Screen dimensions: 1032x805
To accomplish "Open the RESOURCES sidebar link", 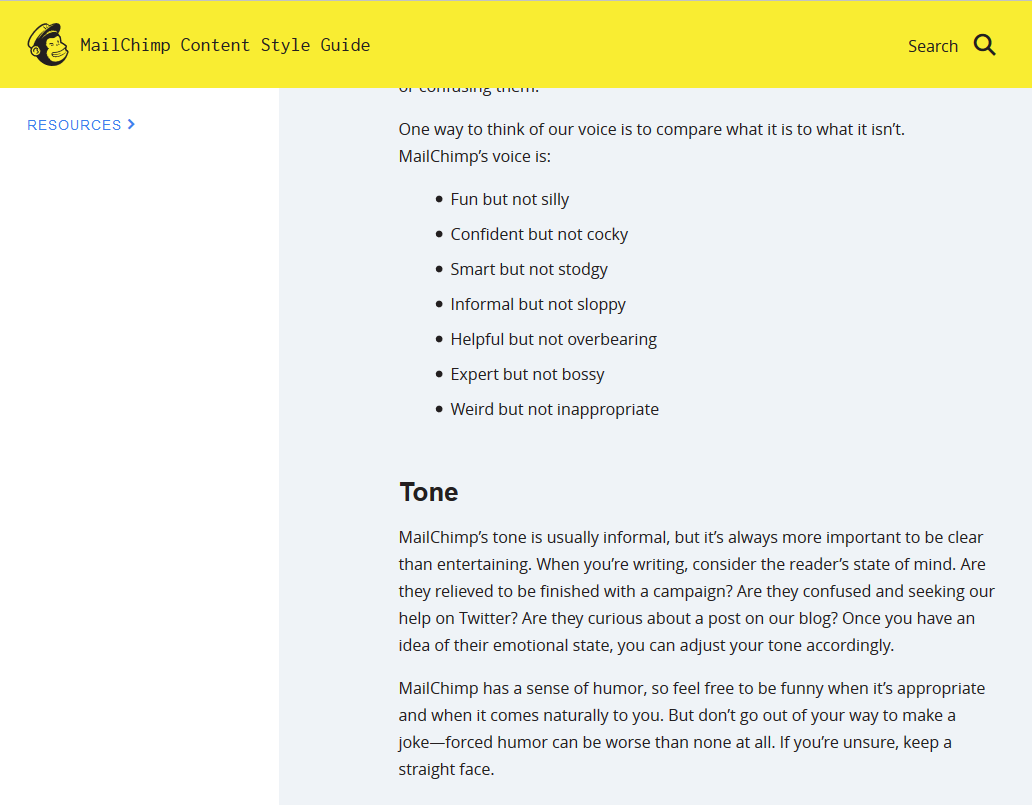I will (x=74, y=125).
